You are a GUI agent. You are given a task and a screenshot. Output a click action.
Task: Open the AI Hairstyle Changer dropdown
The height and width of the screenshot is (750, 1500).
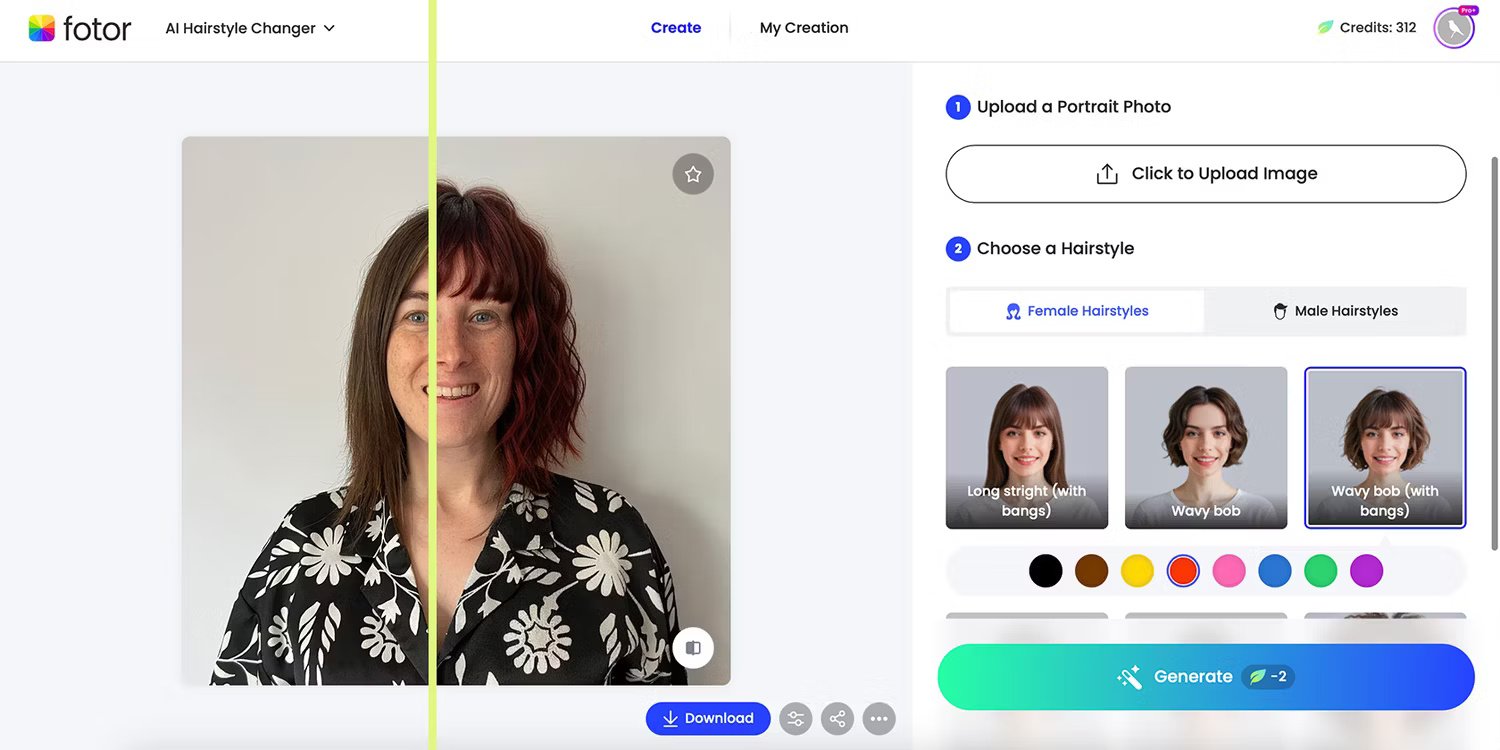[x=249, y=28]
